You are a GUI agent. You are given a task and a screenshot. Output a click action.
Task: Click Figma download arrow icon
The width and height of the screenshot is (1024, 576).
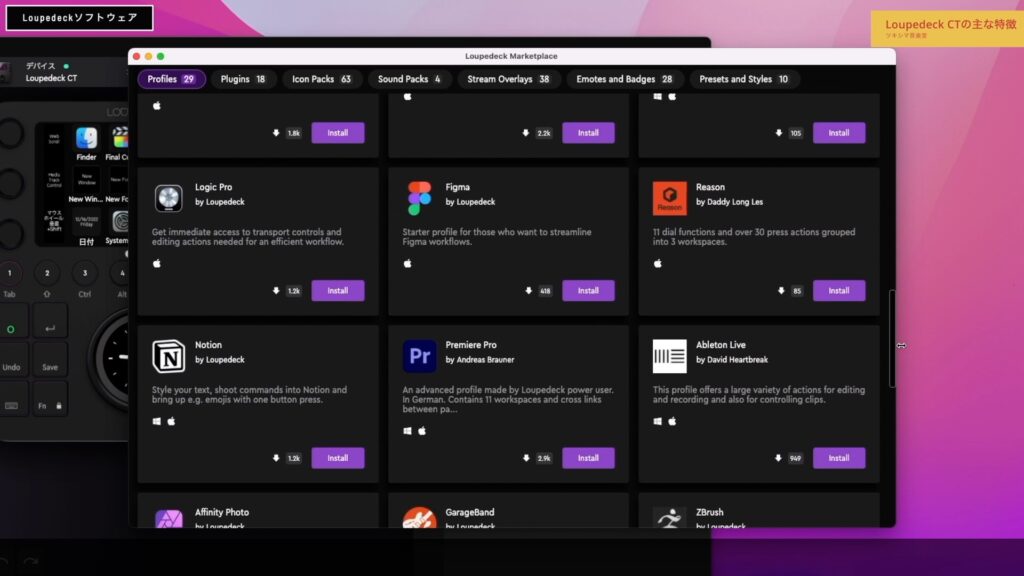point(528,291)
